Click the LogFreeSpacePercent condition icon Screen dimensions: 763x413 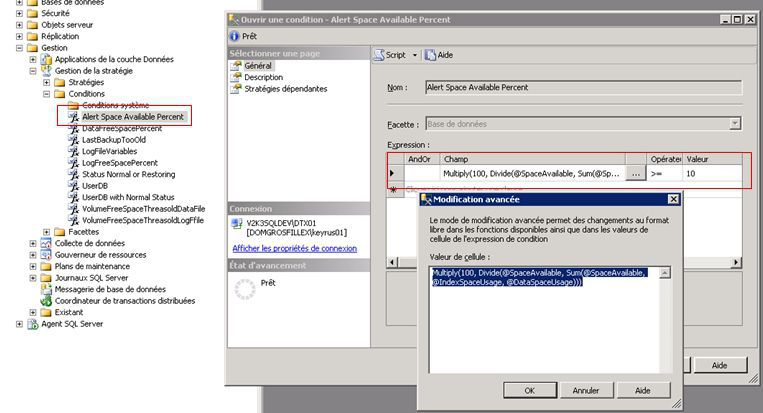coord(73,163)
